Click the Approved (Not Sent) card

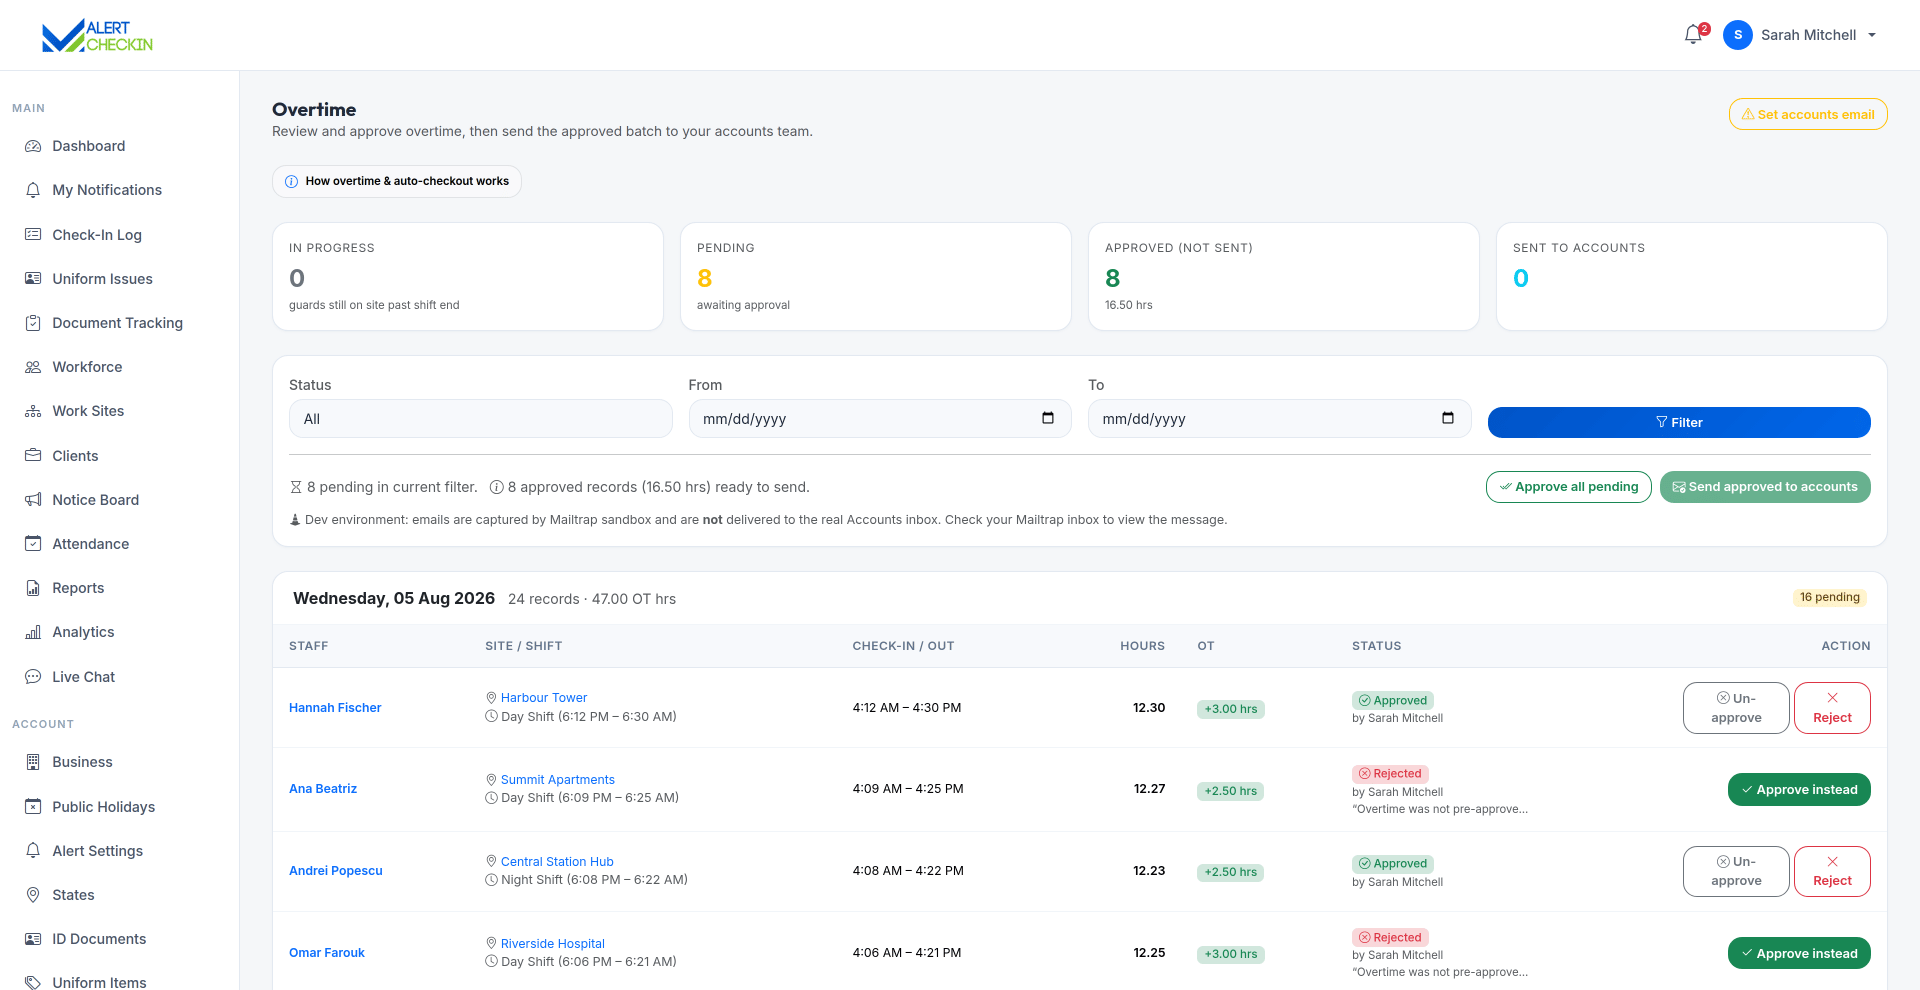(1284, 277)
